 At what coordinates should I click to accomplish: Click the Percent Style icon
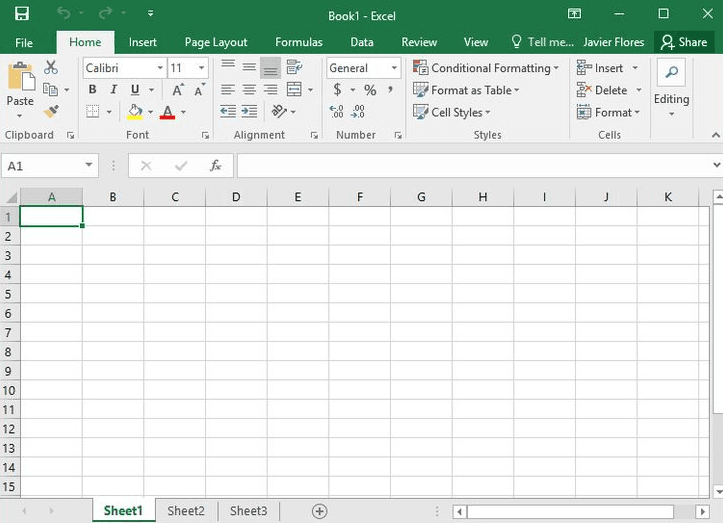click(x=370, y=89)
